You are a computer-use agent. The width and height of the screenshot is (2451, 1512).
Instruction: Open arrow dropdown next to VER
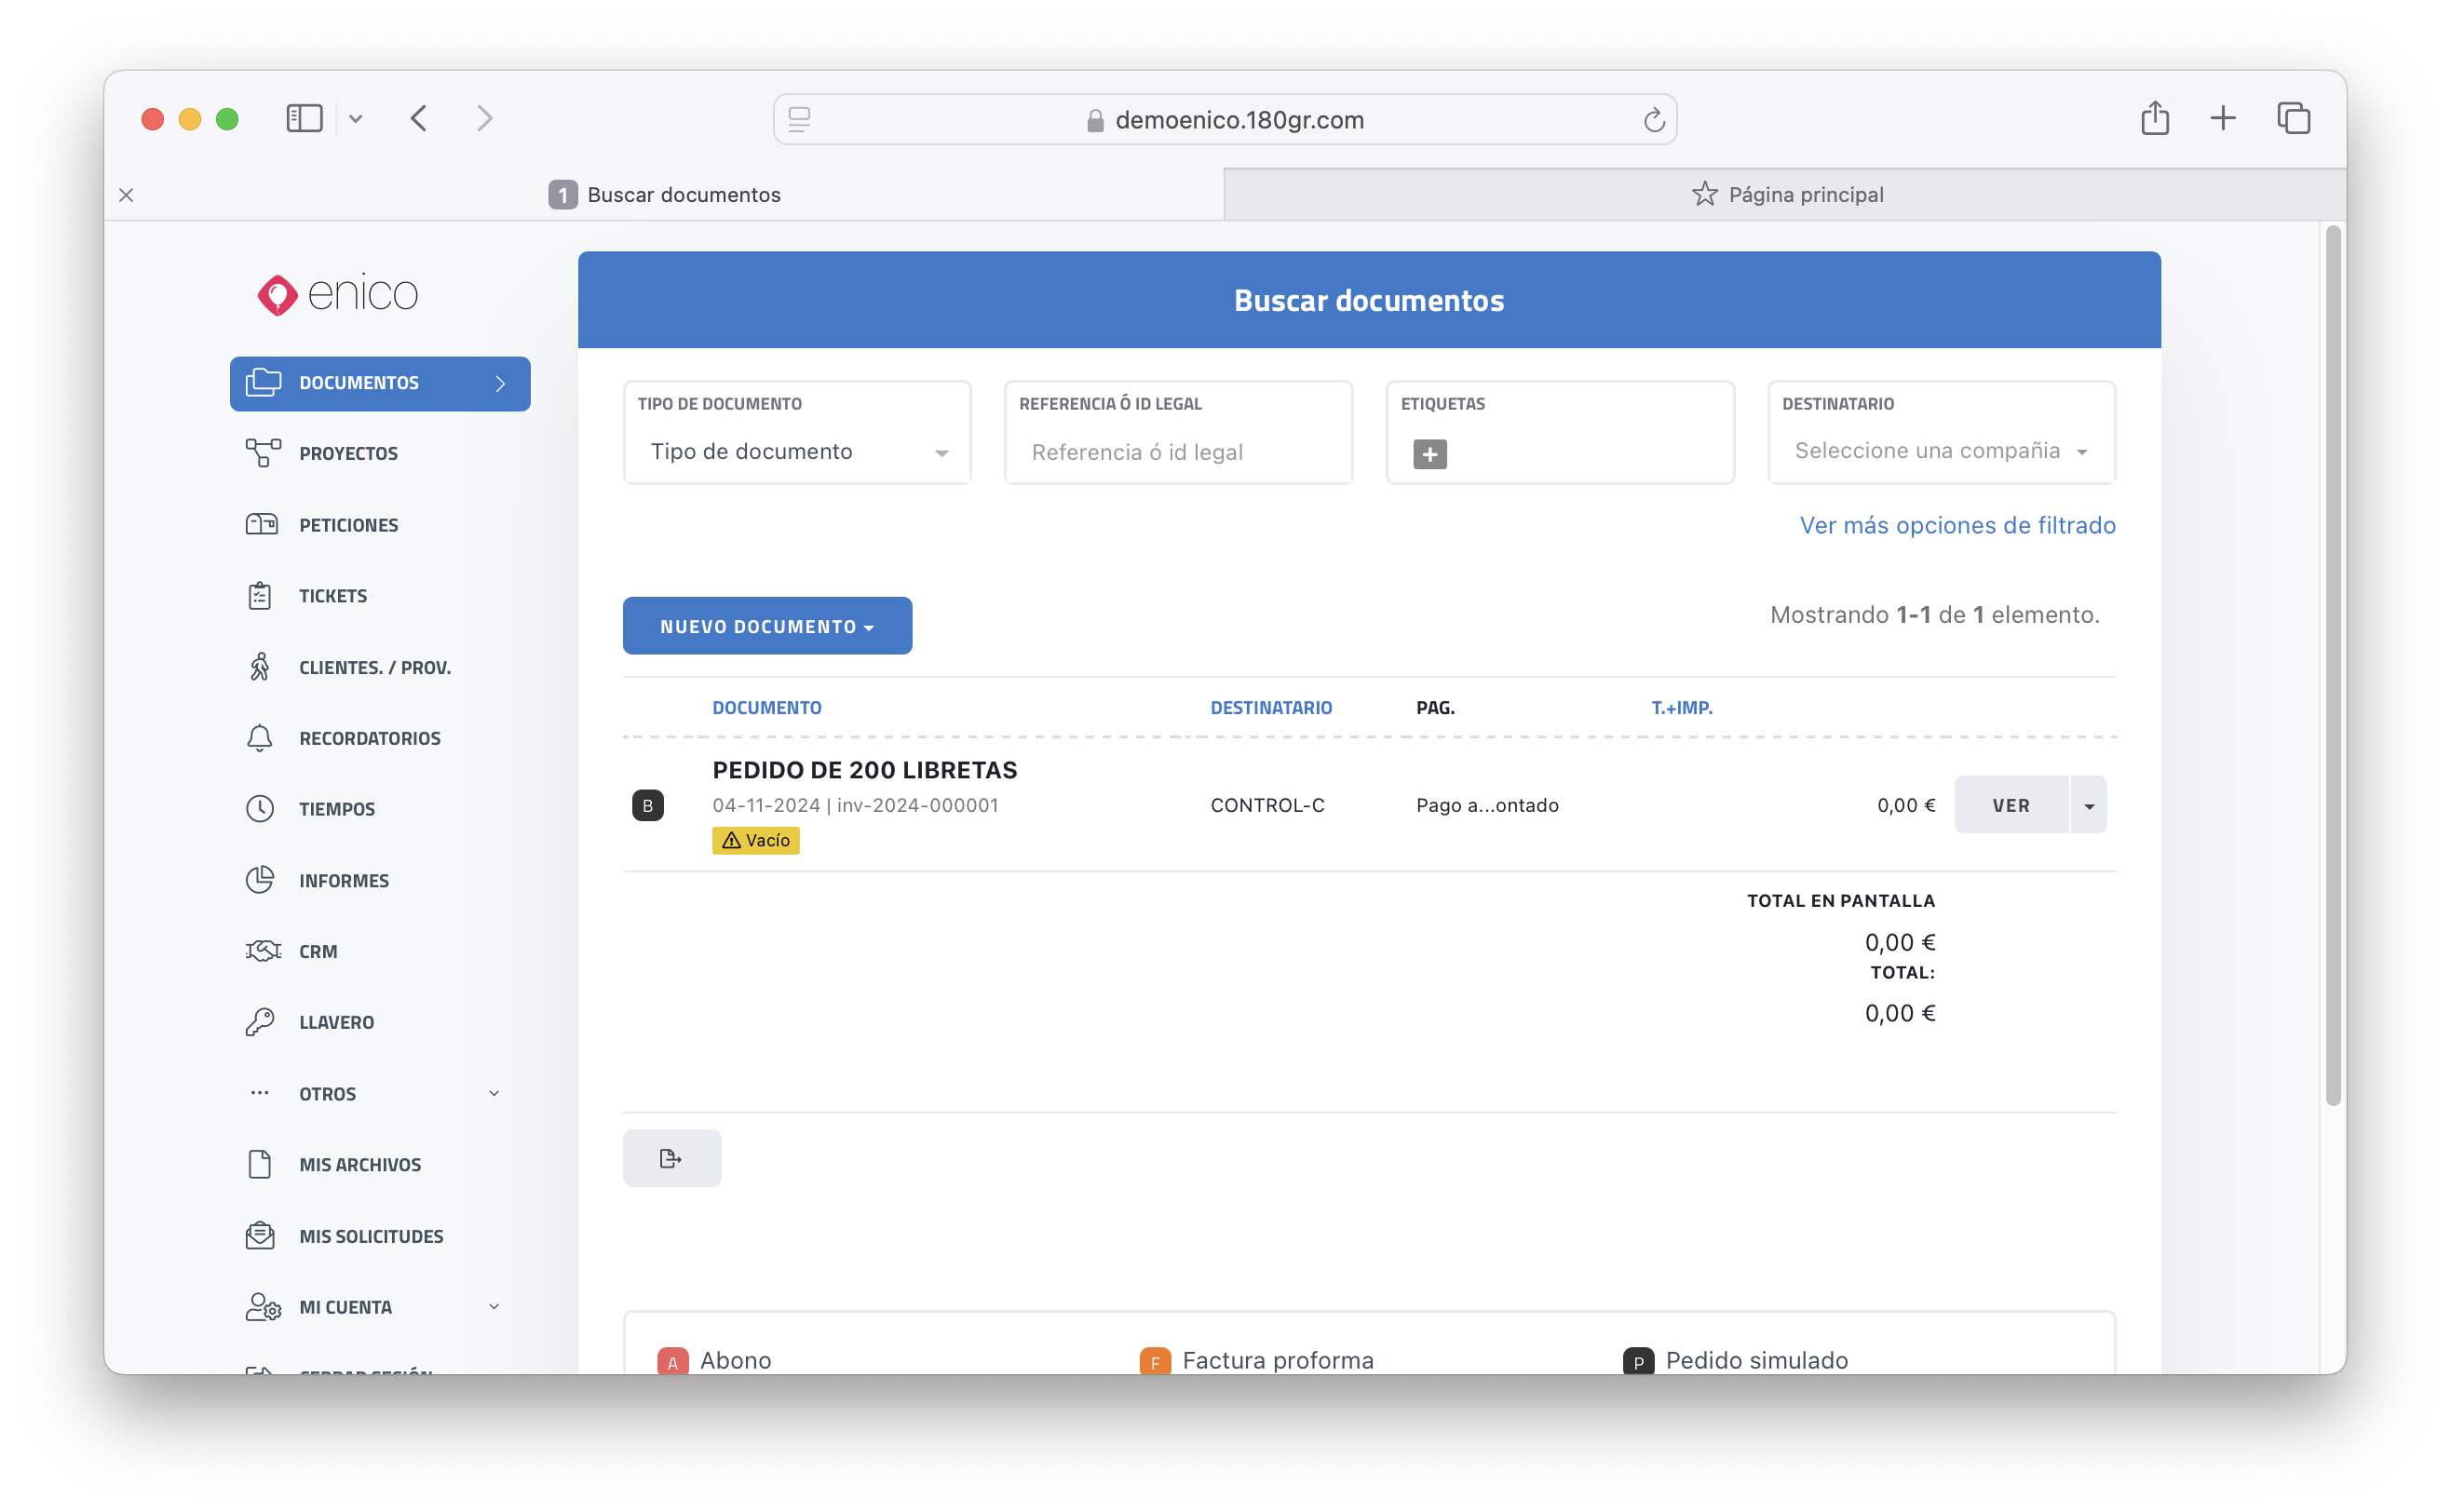(2088, 805)
